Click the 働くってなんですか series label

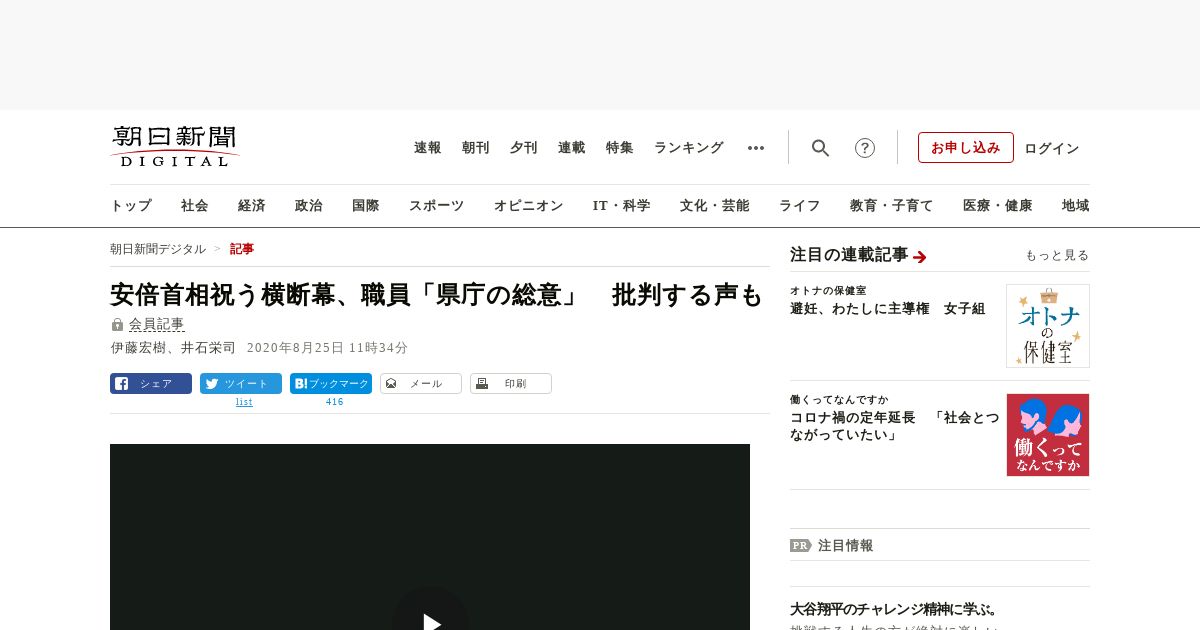839,400
